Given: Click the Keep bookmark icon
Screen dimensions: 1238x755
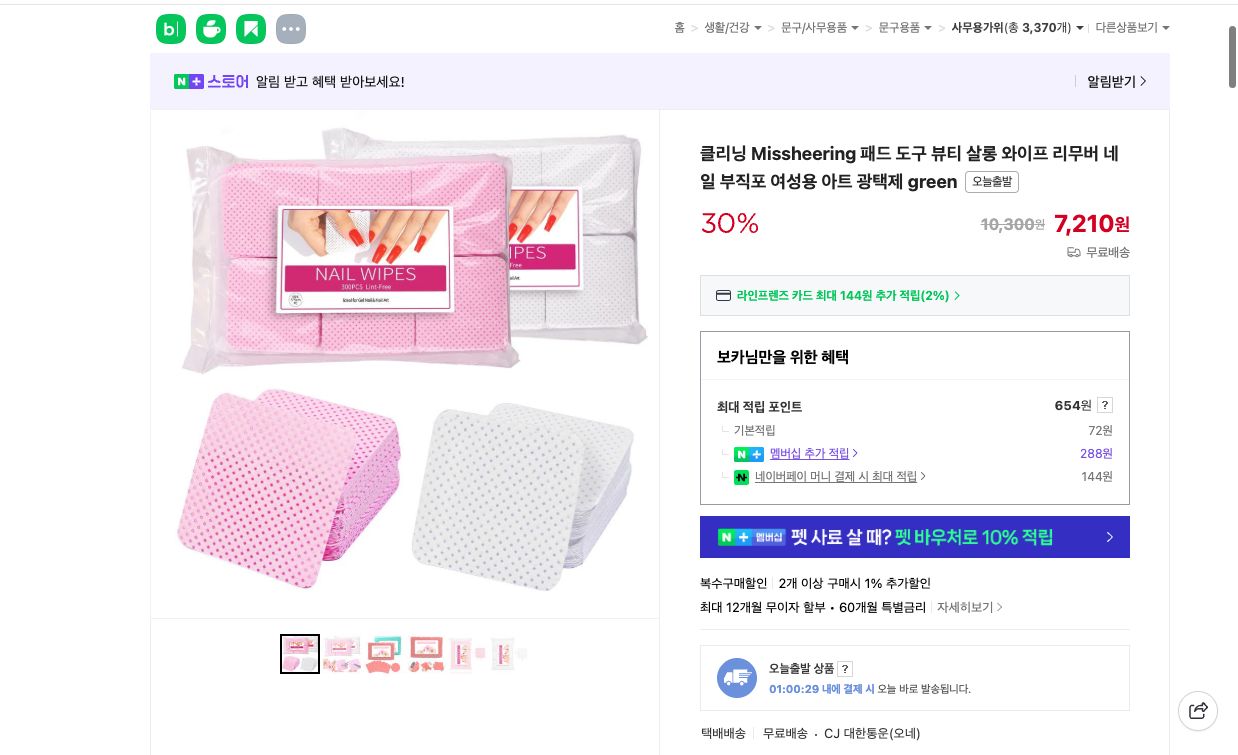Looking at the screenshot, I should coord(251,29).
